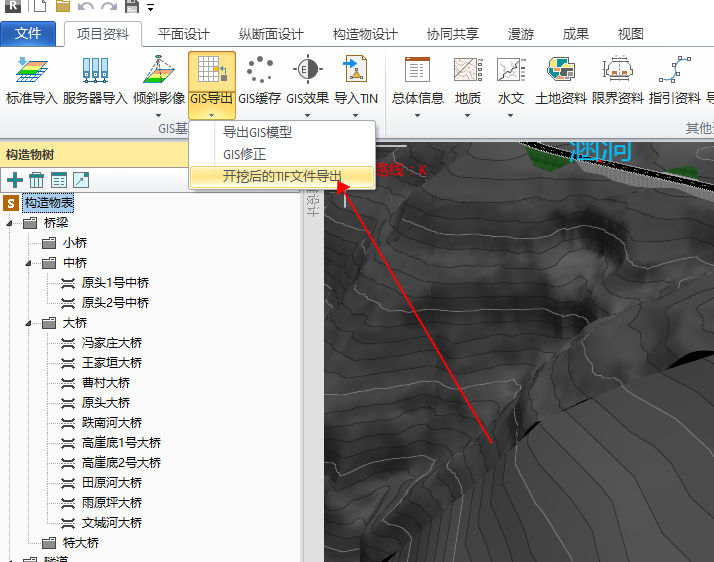714x562 pixels.
Task: Select 原头1号中桥 tree item
Action: point(115,283)
